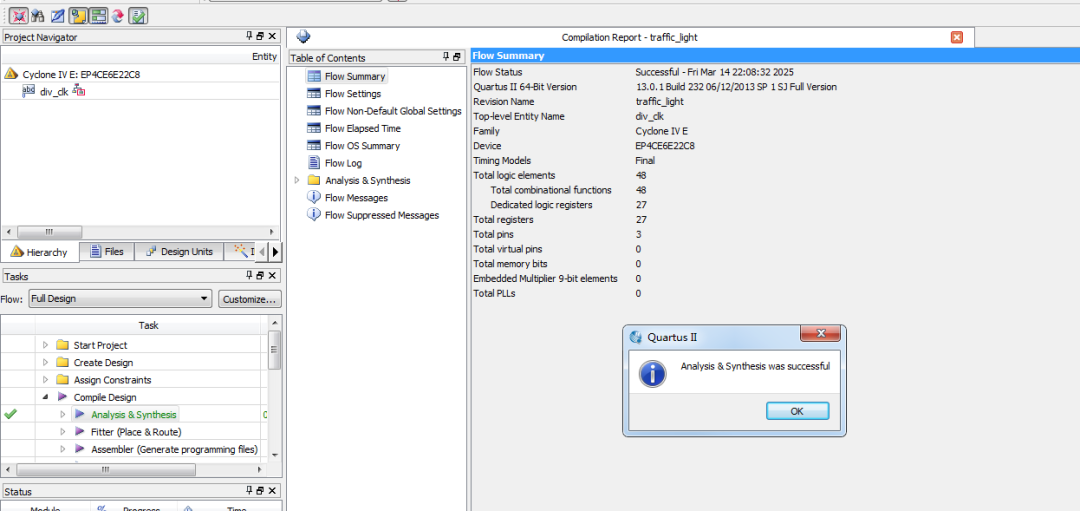Float the Project Navigator panel

(260, 36)
